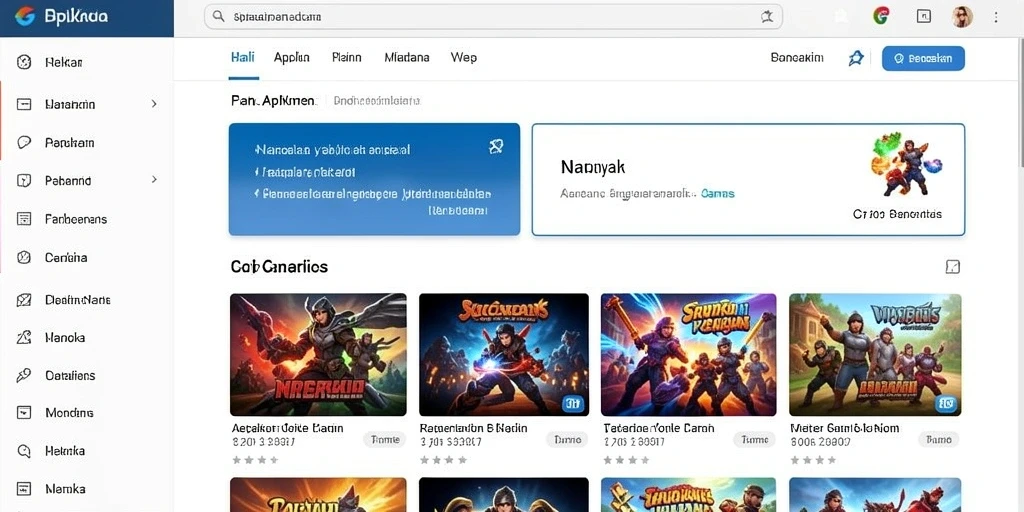Switch to the Wep tab
The height and width of the screenshot is (512, 1024).
464,57
